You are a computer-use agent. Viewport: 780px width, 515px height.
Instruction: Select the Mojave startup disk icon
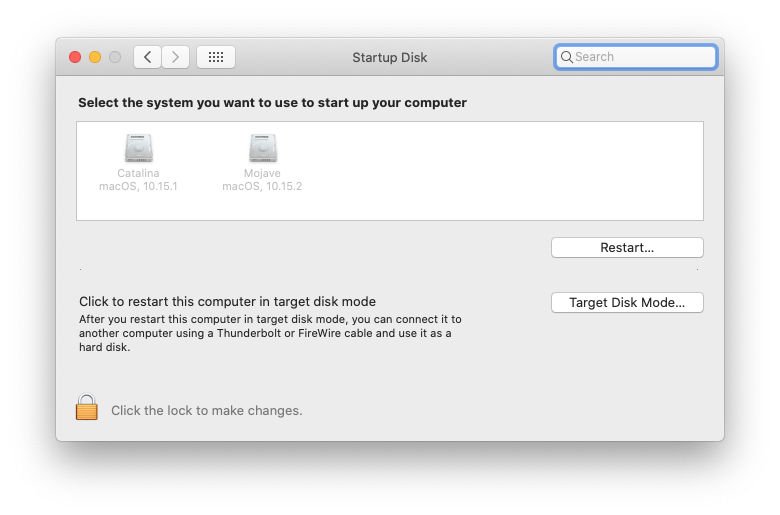263,148
